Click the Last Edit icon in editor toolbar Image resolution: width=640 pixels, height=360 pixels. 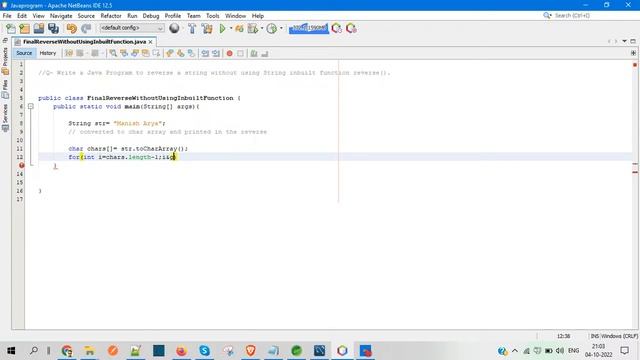coord(69,53)
